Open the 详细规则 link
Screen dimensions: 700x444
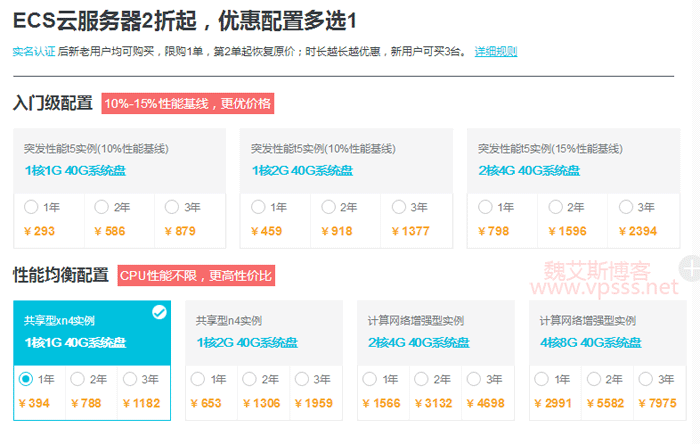pos(496,51)
